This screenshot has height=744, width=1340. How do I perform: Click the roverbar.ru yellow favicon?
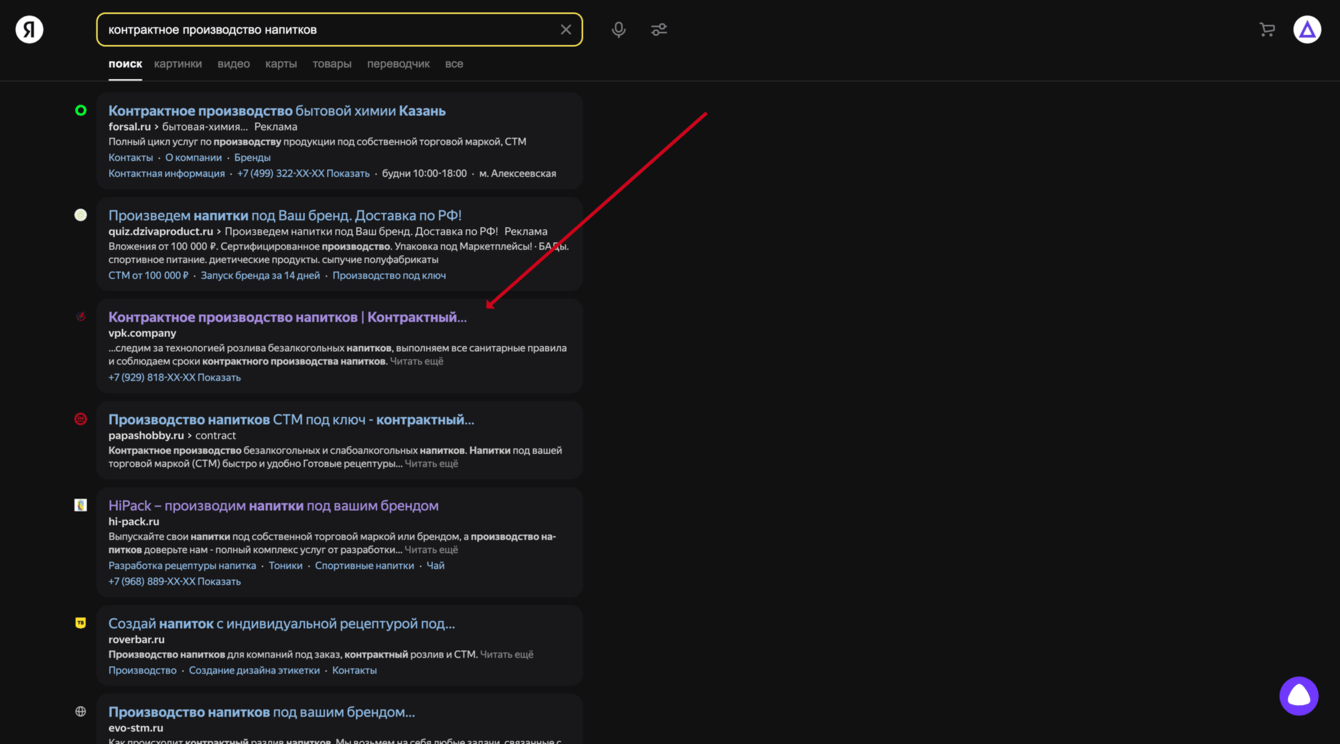(x=81, y=623)
